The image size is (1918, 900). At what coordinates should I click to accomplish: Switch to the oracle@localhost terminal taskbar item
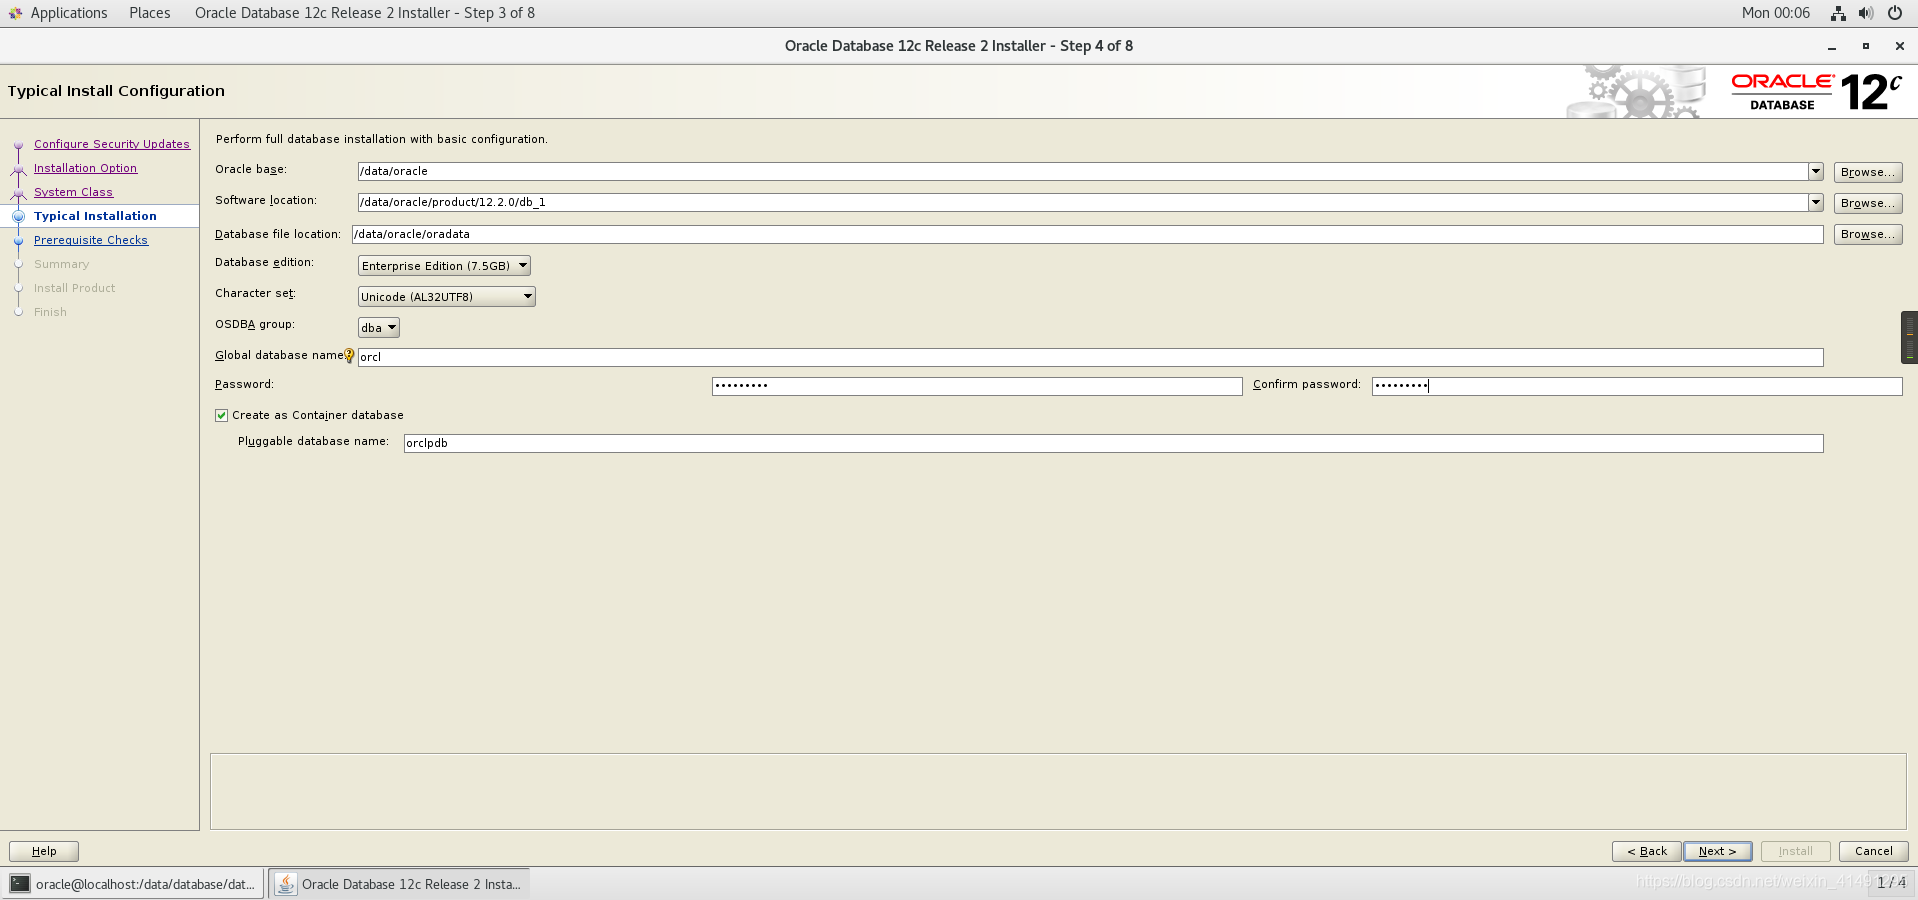(133, 883)
